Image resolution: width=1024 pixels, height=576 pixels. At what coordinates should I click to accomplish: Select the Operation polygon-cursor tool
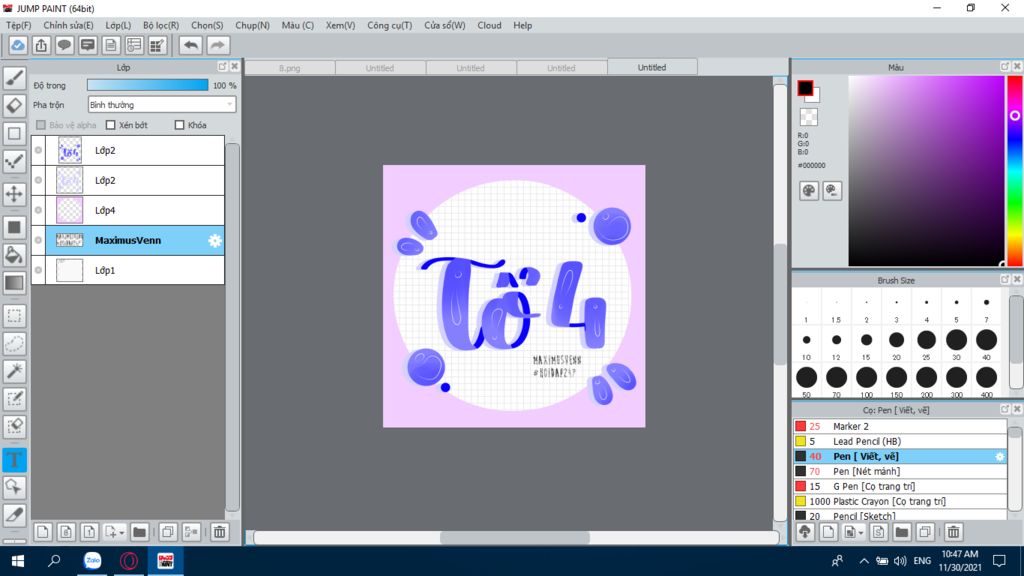(14, 487)
